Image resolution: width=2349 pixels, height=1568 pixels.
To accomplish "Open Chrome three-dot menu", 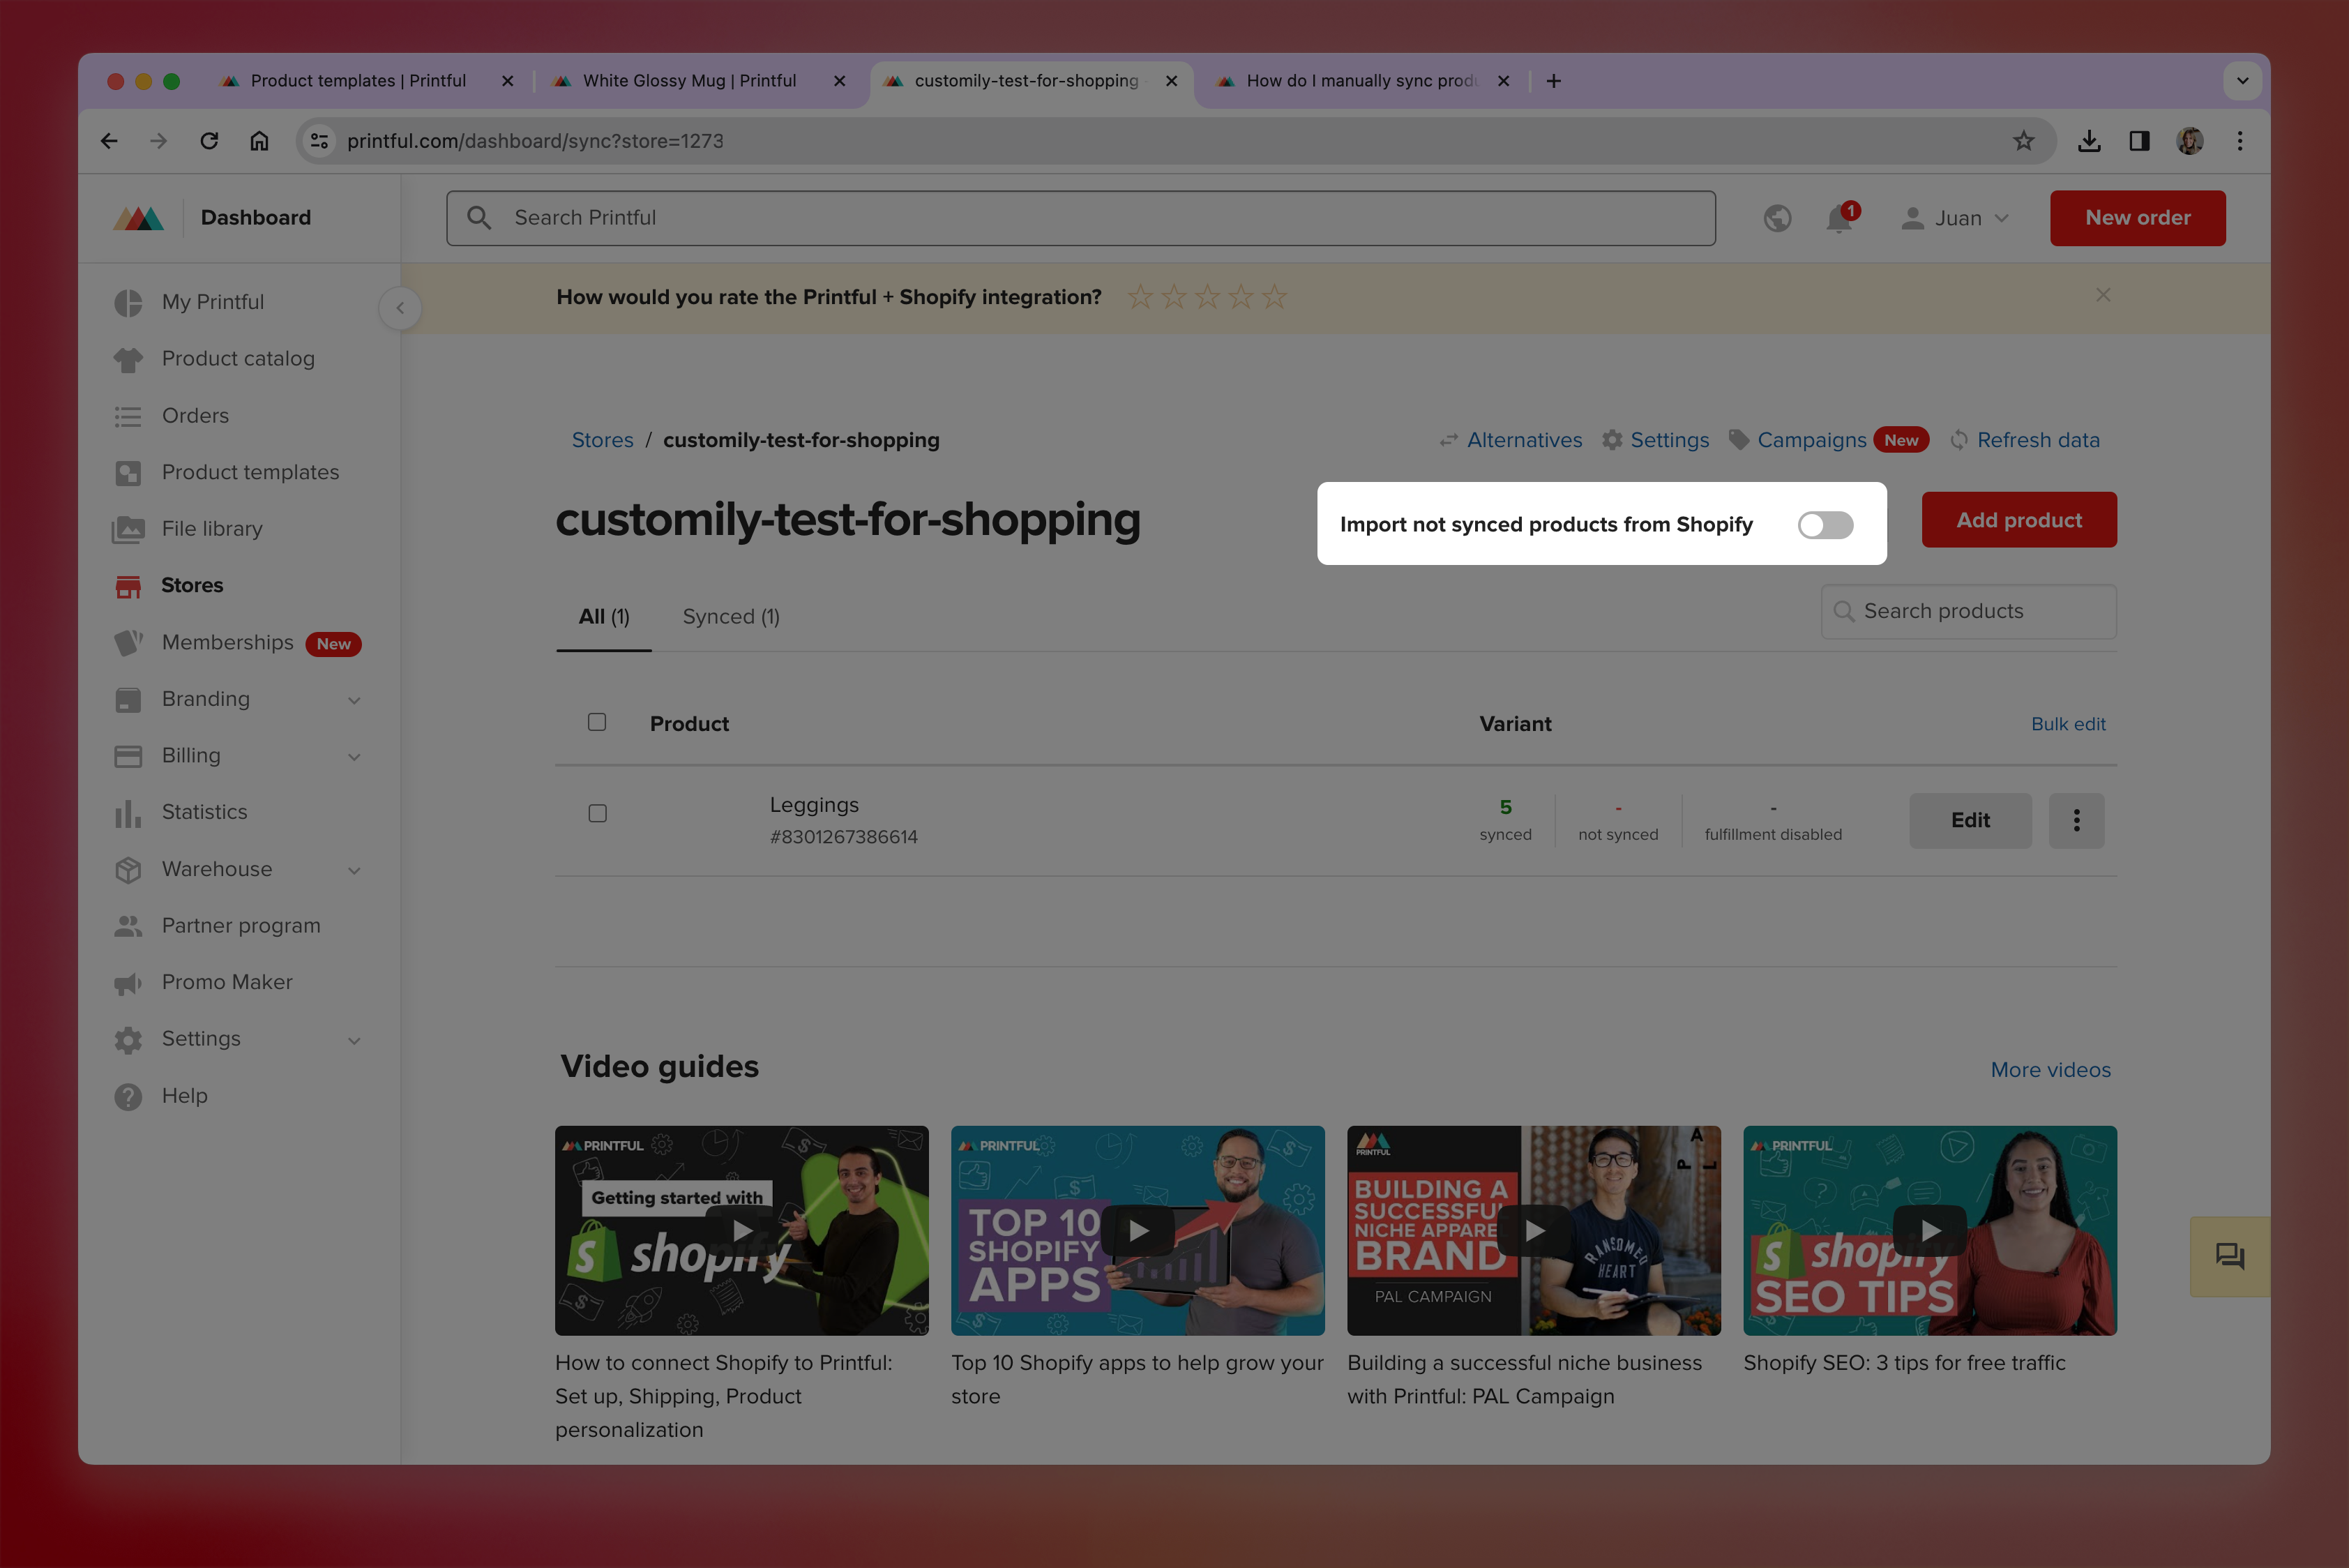I will 2240,141.
